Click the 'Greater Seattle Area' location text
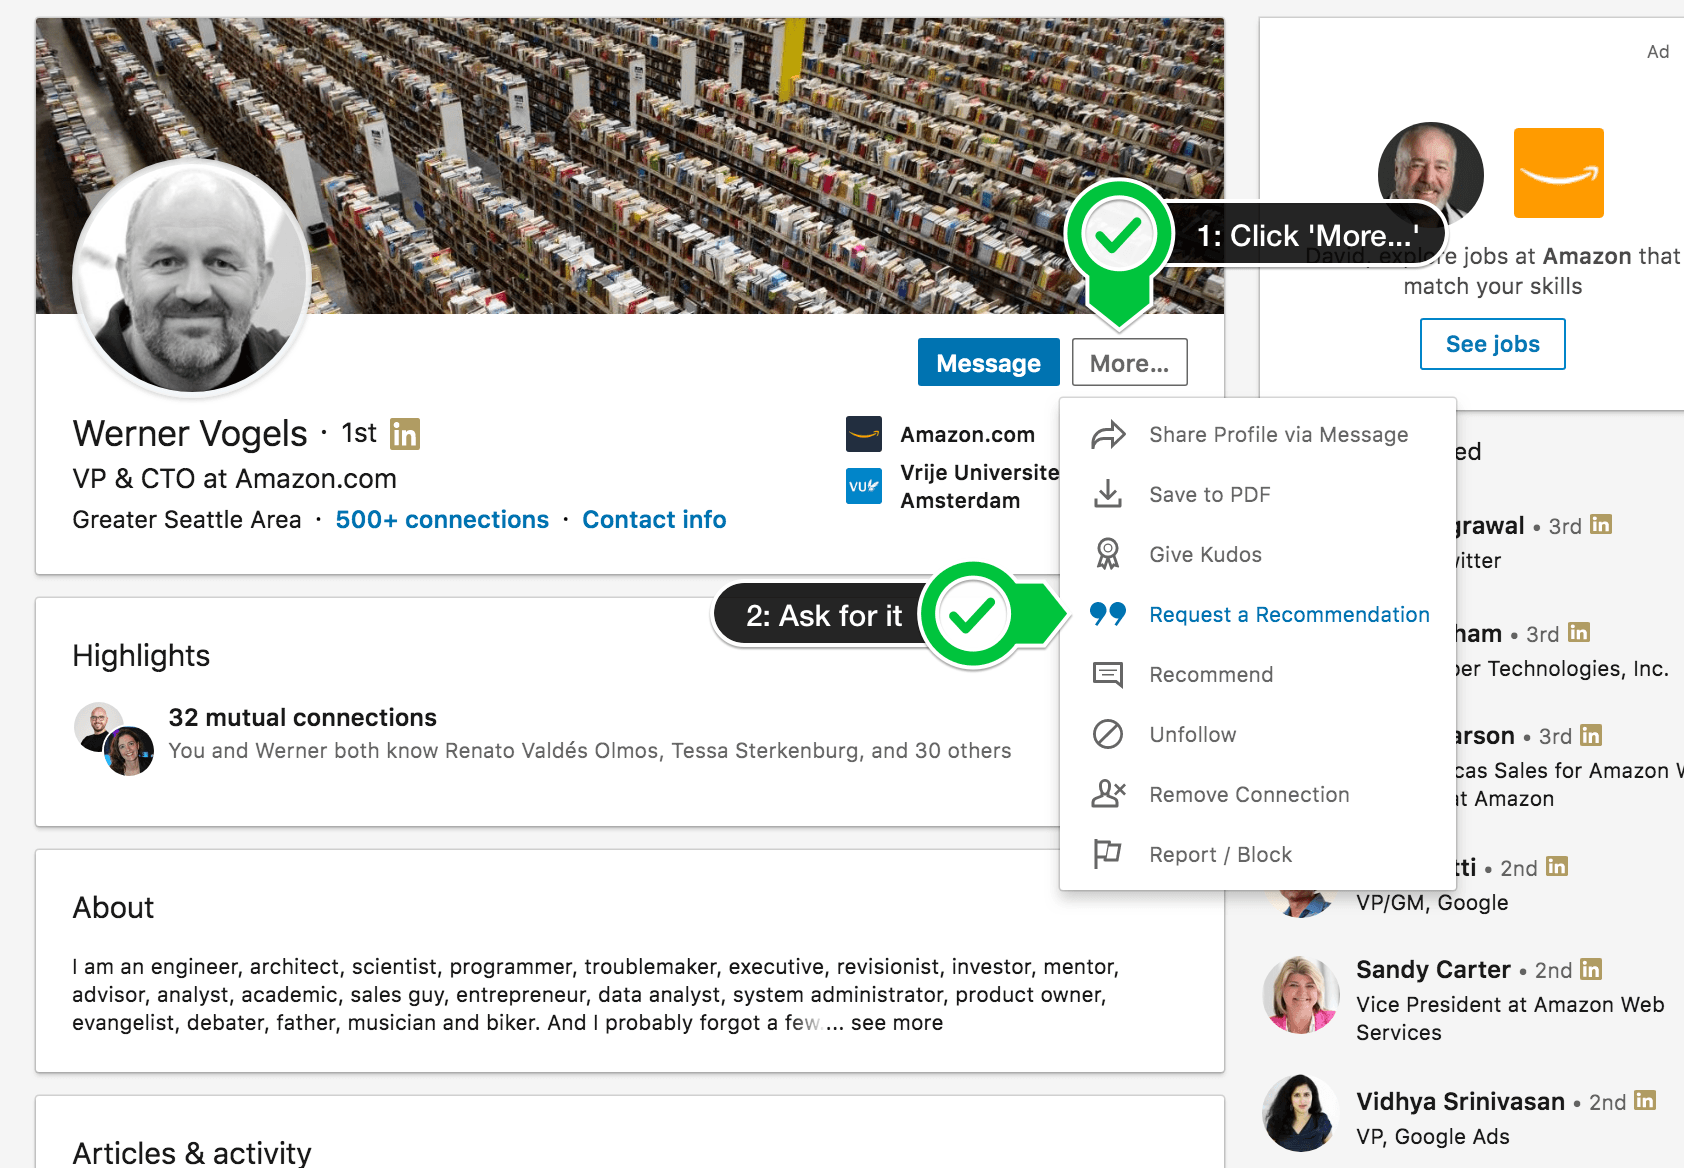The width and height of the screenshot is (1684, 1168). pyautogui.click(x=187, y=520)
